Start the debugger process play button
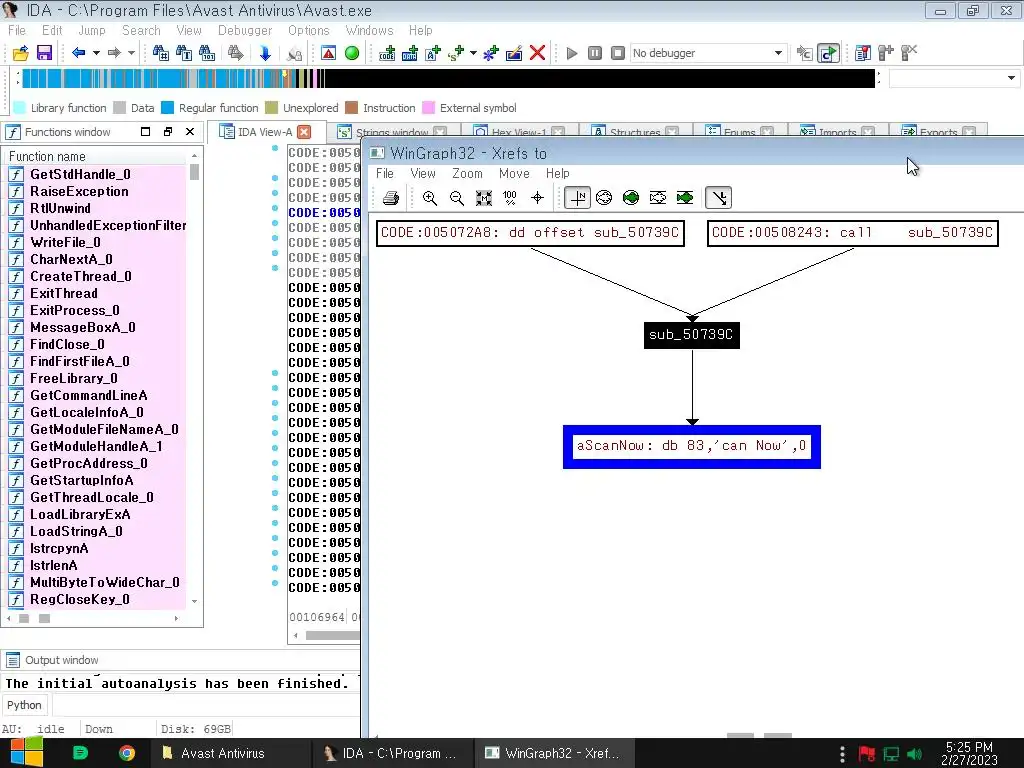 (571, 53)
